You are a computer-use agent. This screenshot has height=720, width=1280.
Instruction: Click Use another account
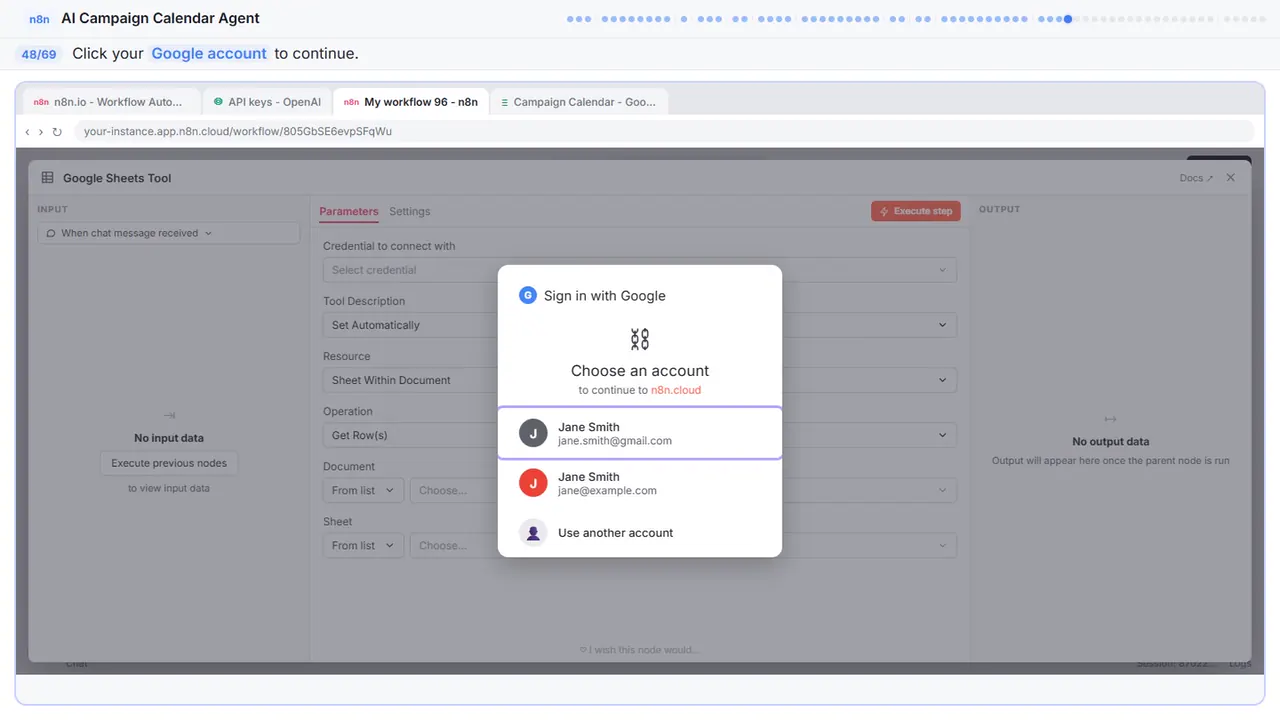[x=640, y=533]
